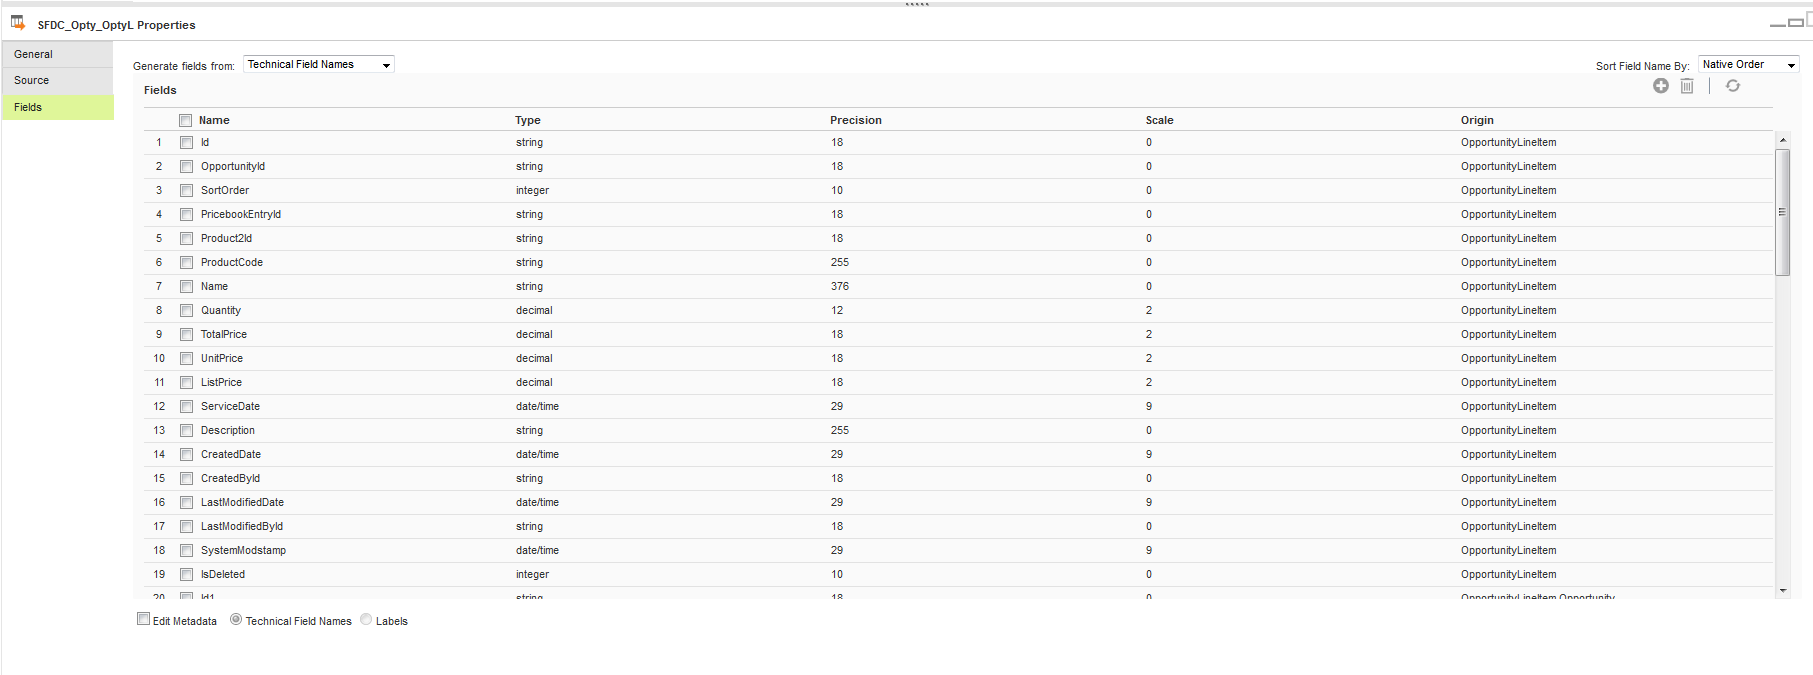Add a new field with plus icon

[1661, 86]
